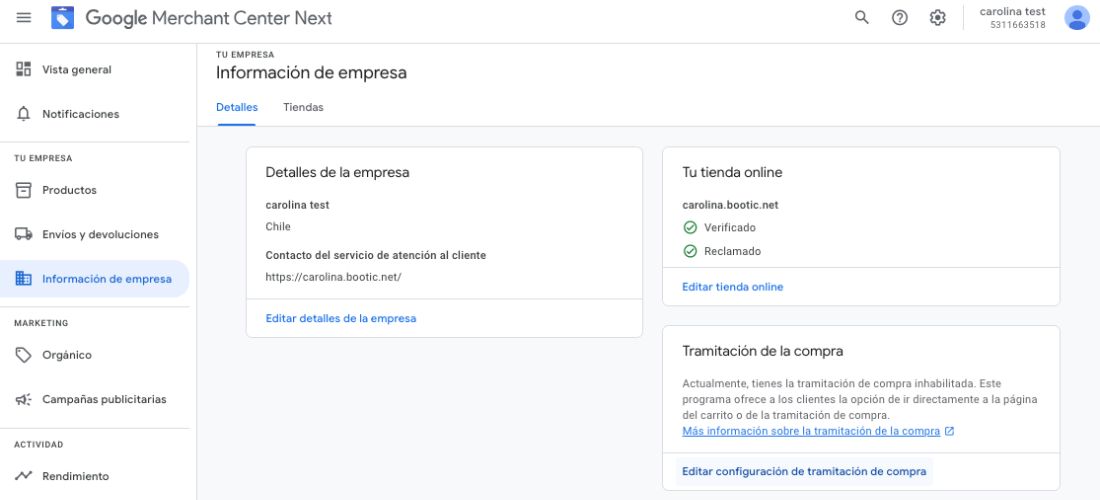Click the Reclamado status text
The width and height of the screenshot is (1100, 500).
point(732,251)
